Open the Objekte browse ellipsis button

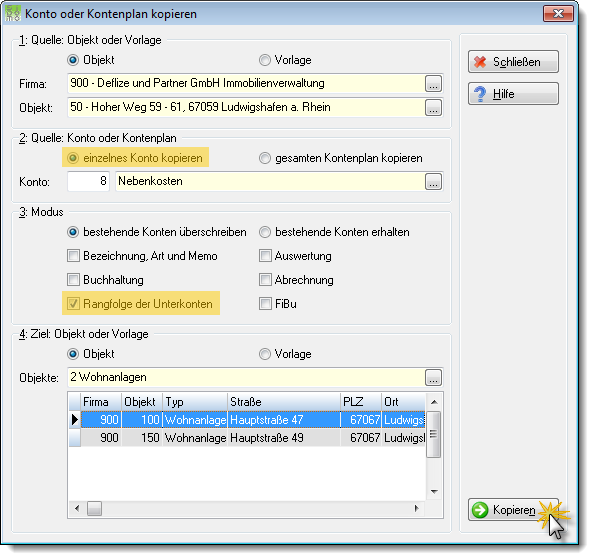(x=433, y=377)
